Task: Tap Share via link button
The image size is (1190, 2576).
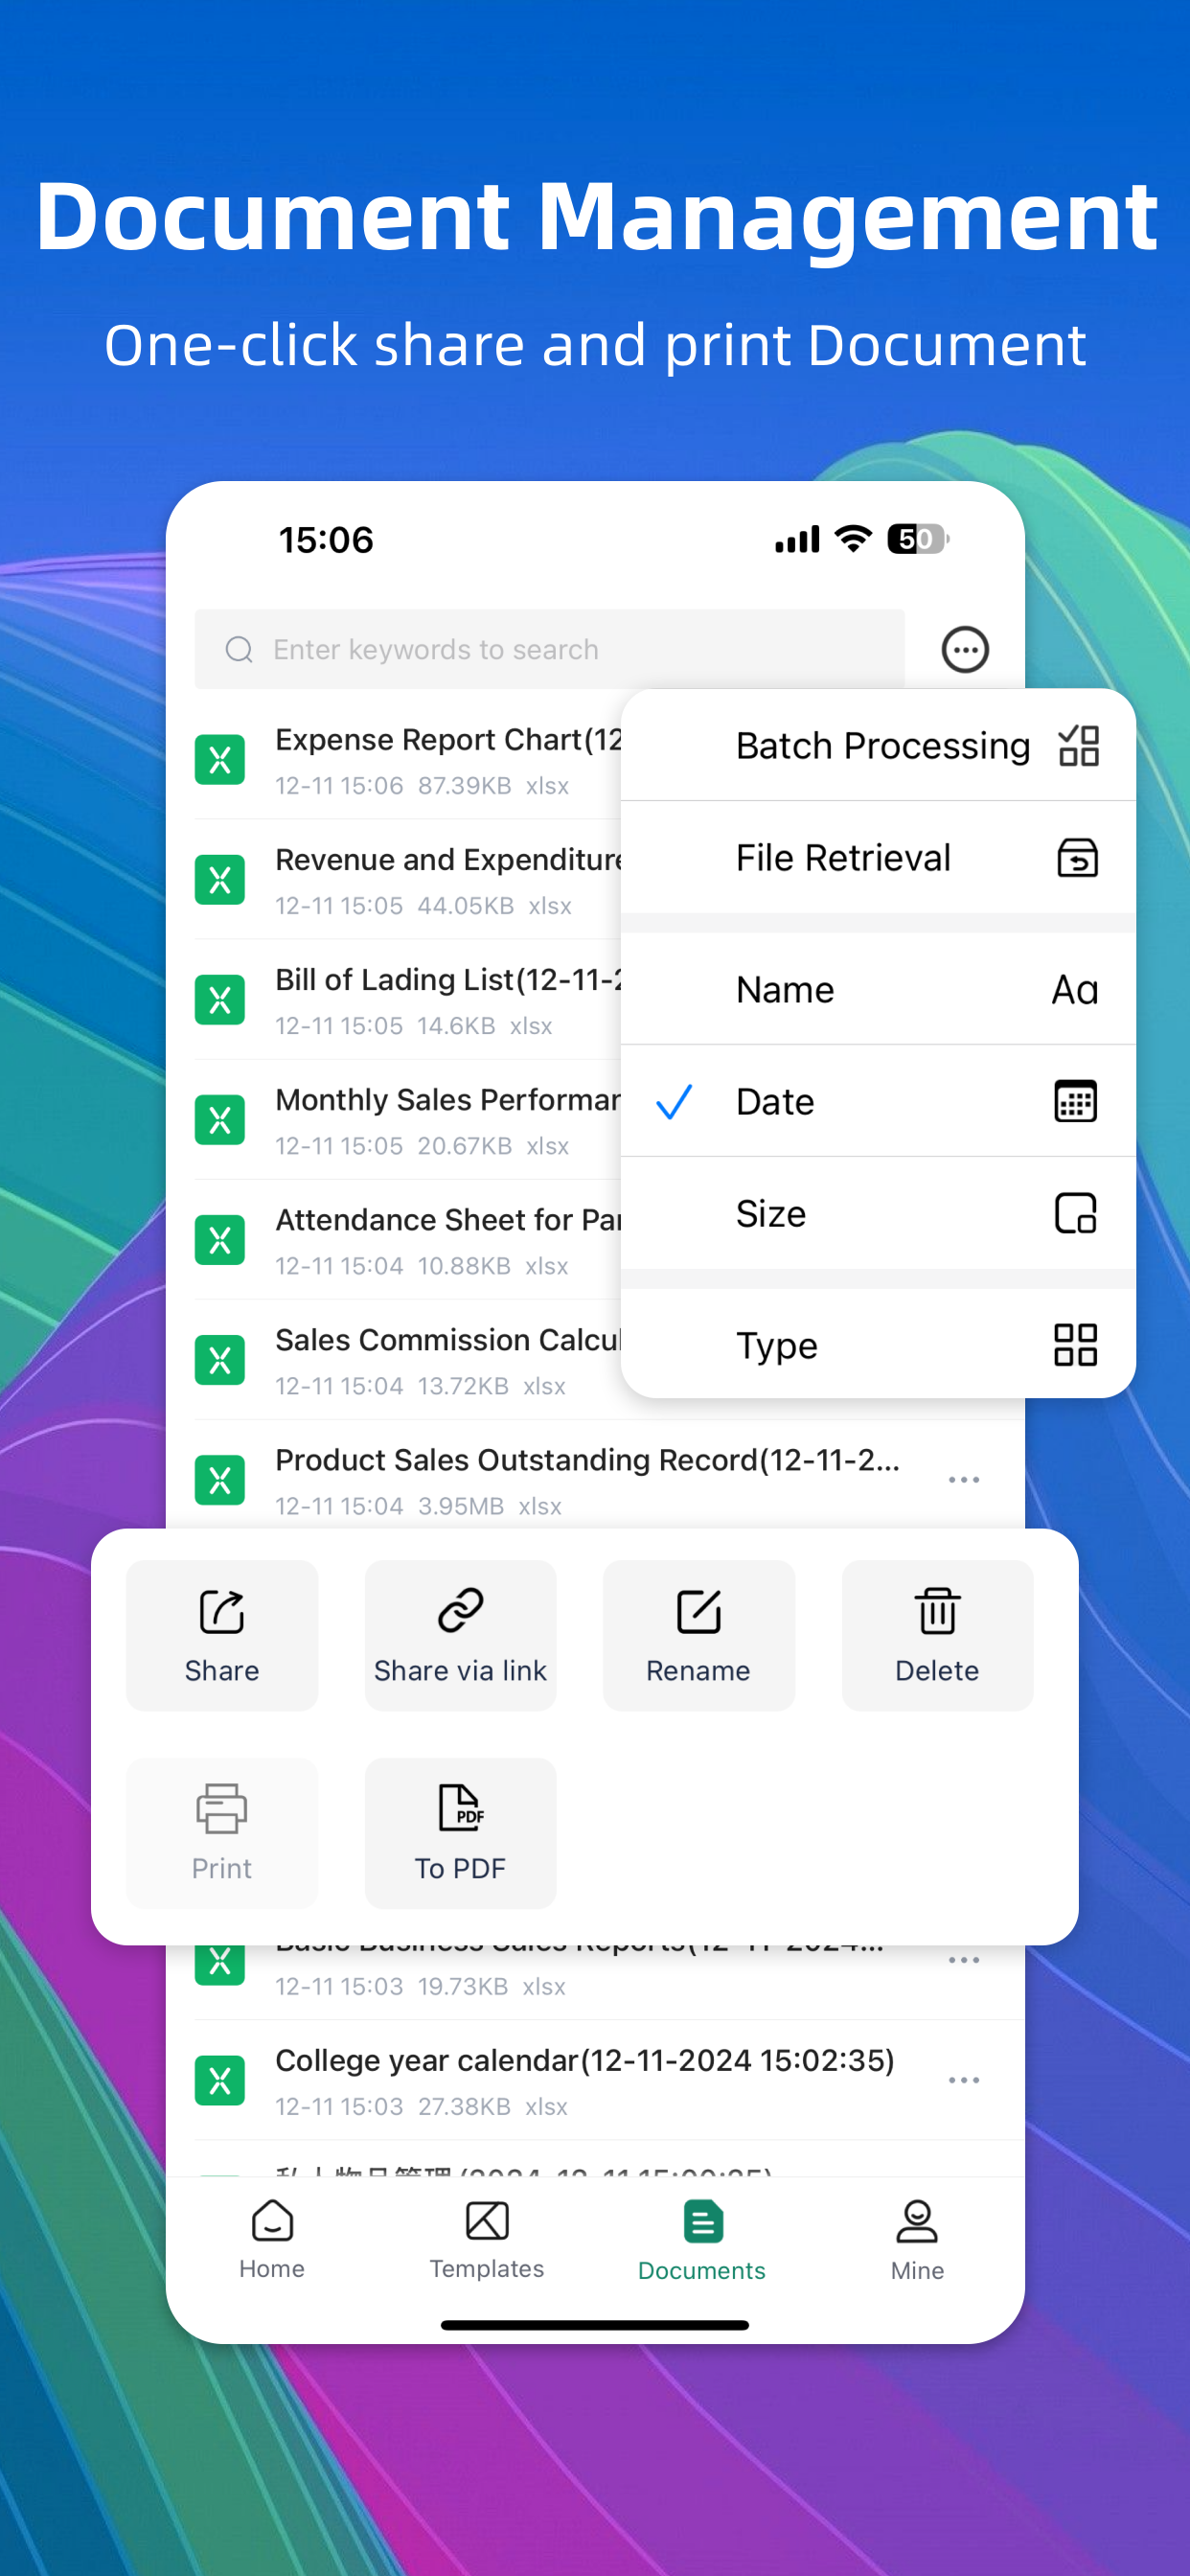Action: tap(460, 1635)
